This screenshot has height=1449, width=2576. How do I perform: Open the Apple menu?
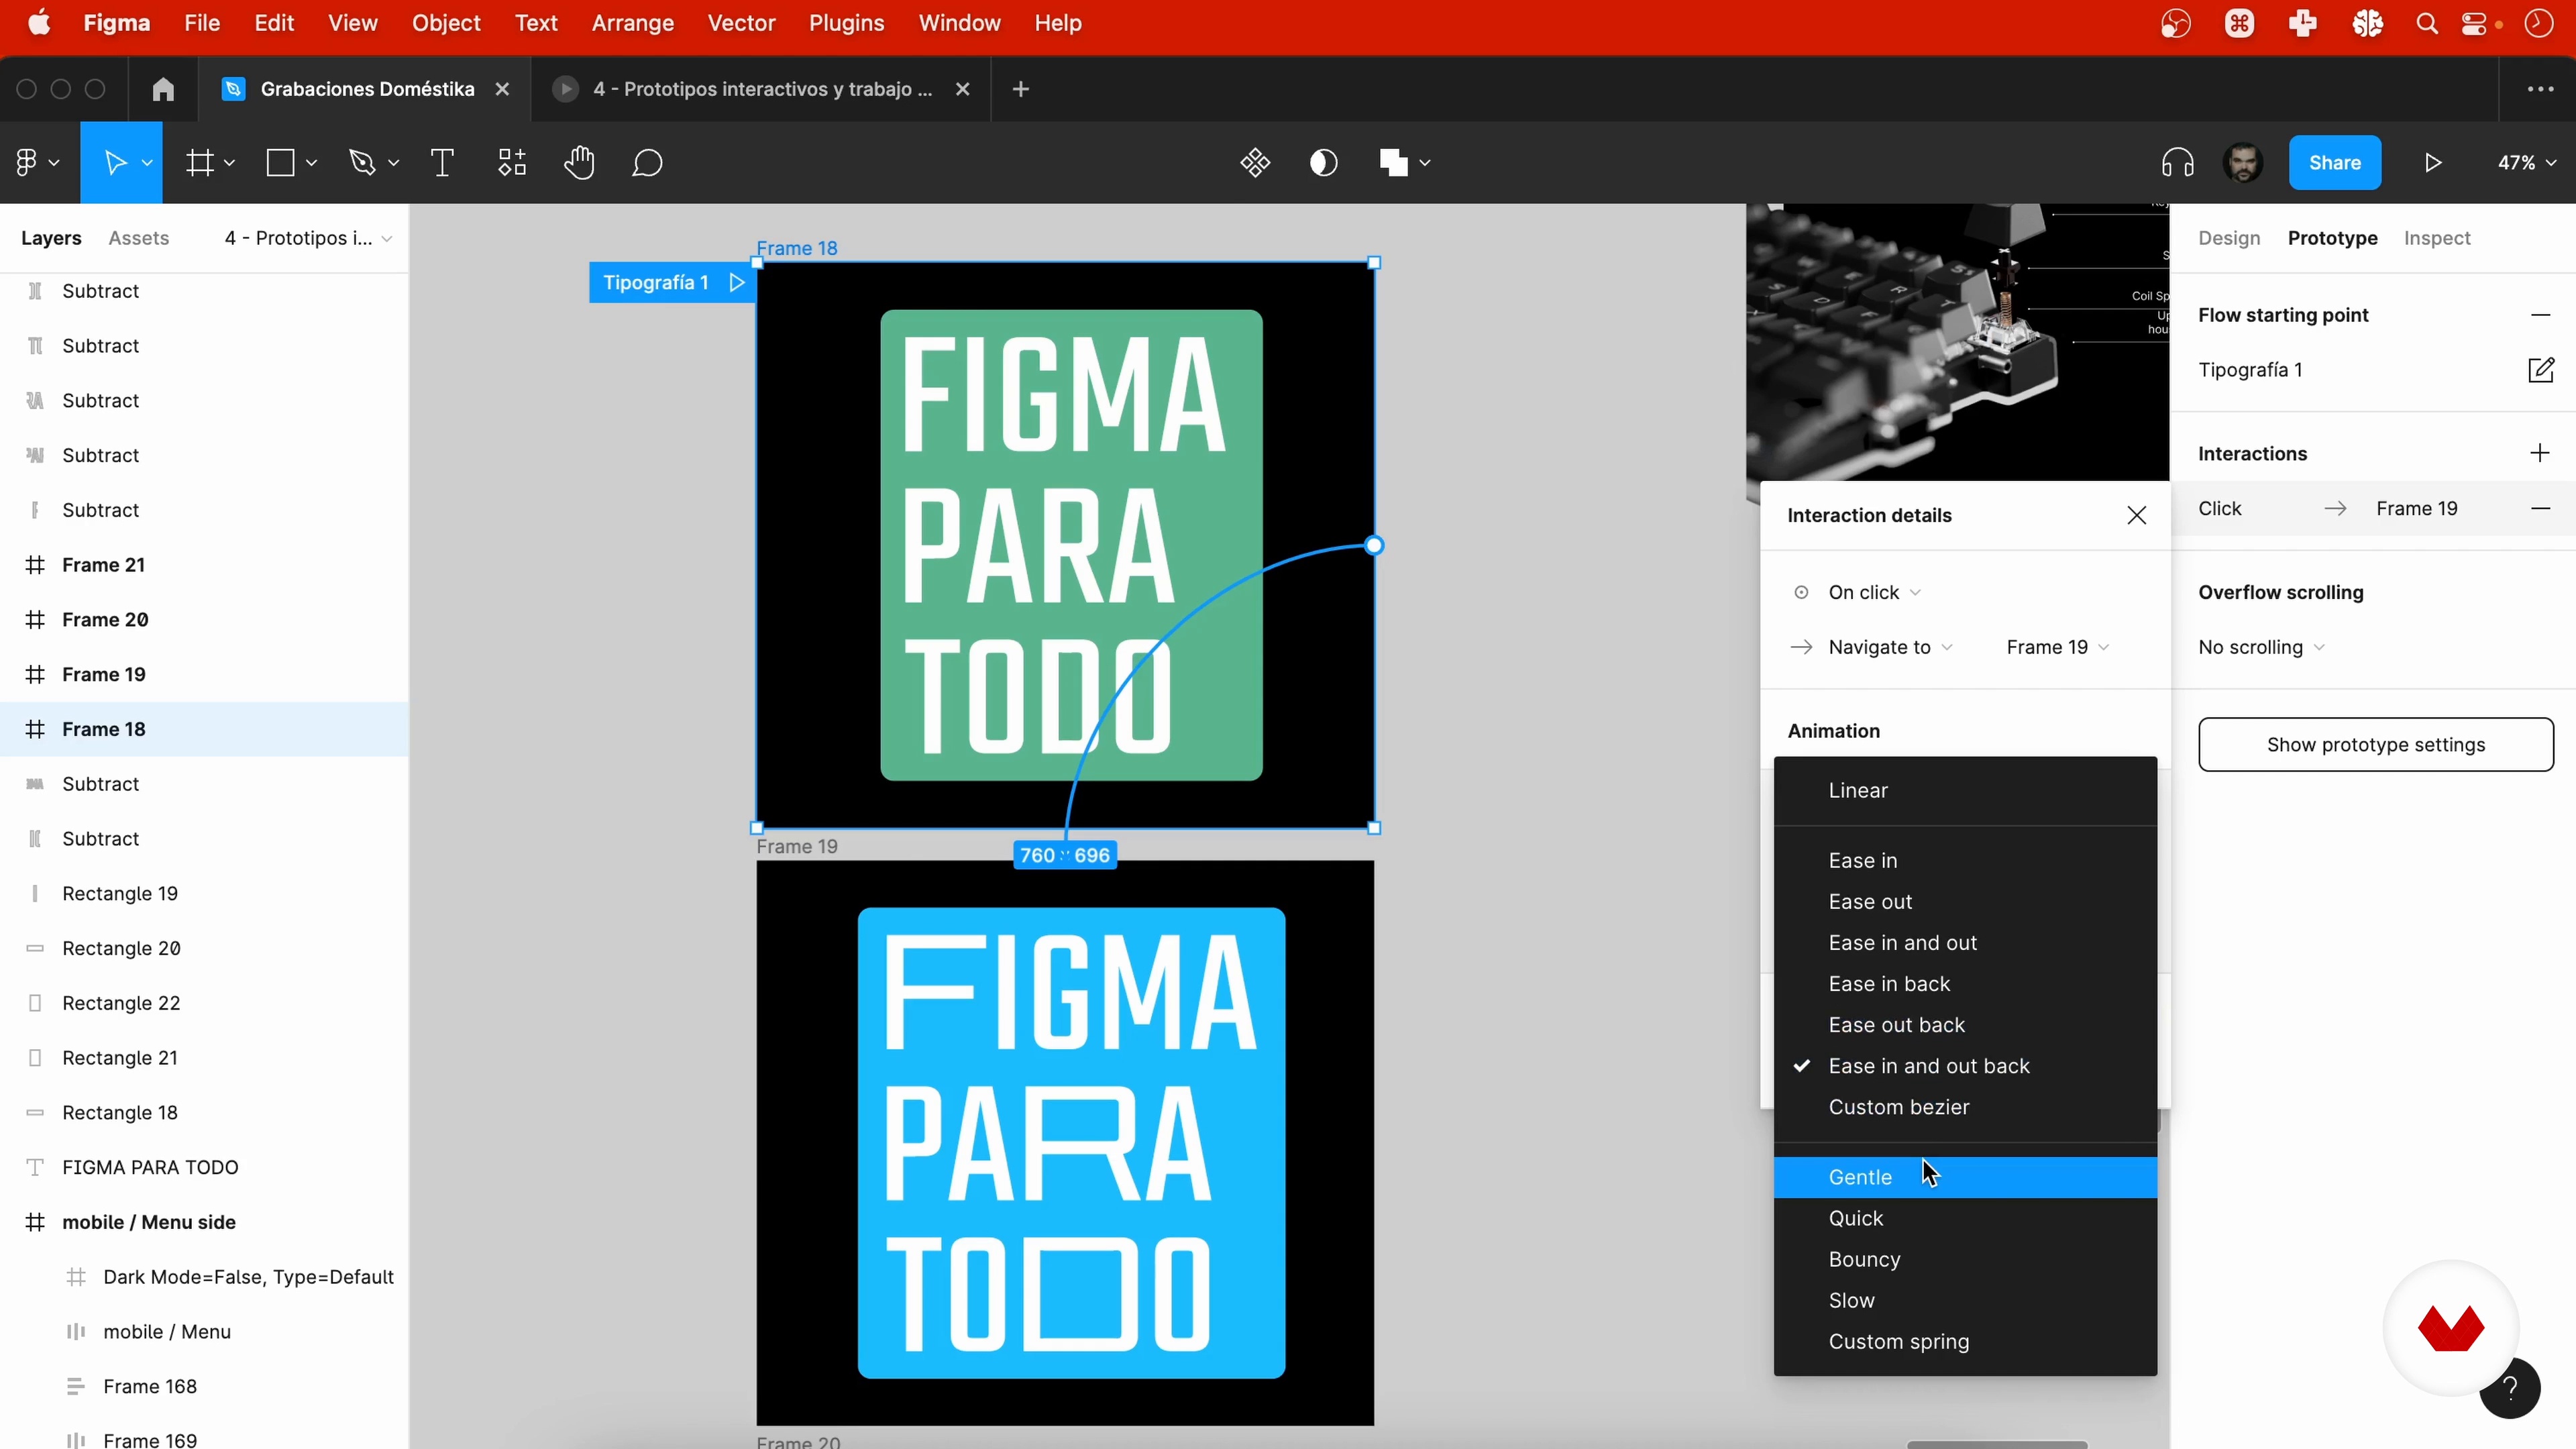pyautogui.click(x=39, y=22)
